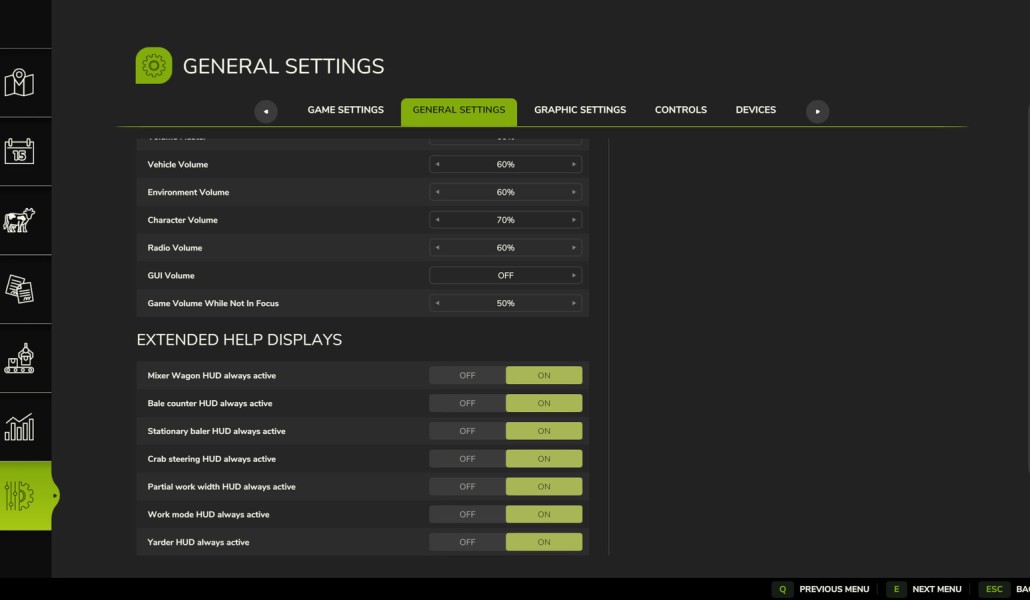Open the contracts documents icon

pos(19,289)
